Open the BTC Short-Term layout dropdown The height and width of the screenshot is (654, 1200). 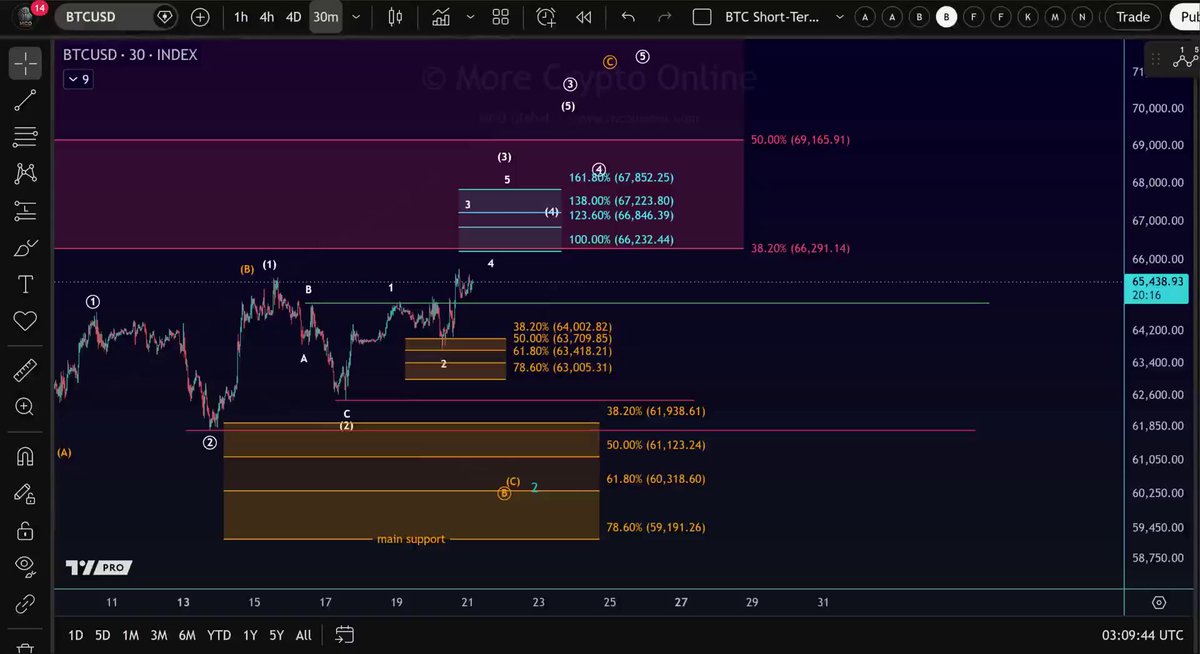tap(840, 17)
